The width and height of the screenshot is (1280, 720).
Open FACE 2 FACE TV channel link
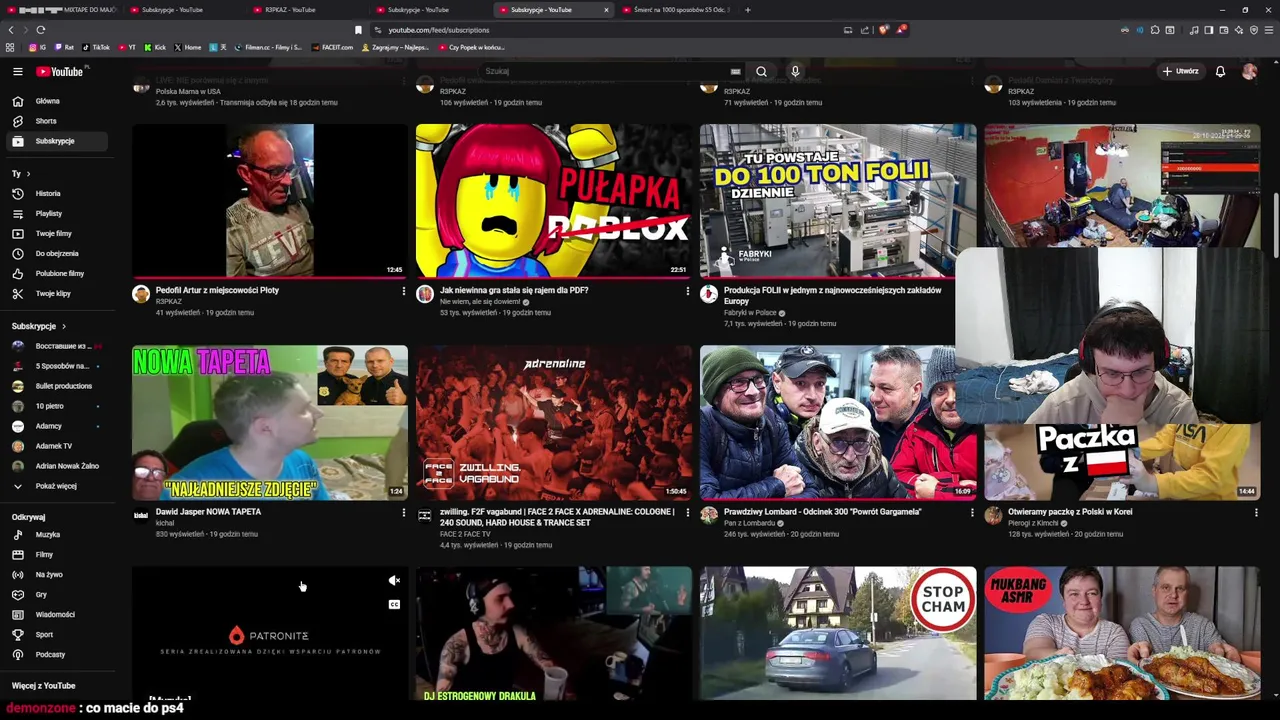(x=465, y=534)
